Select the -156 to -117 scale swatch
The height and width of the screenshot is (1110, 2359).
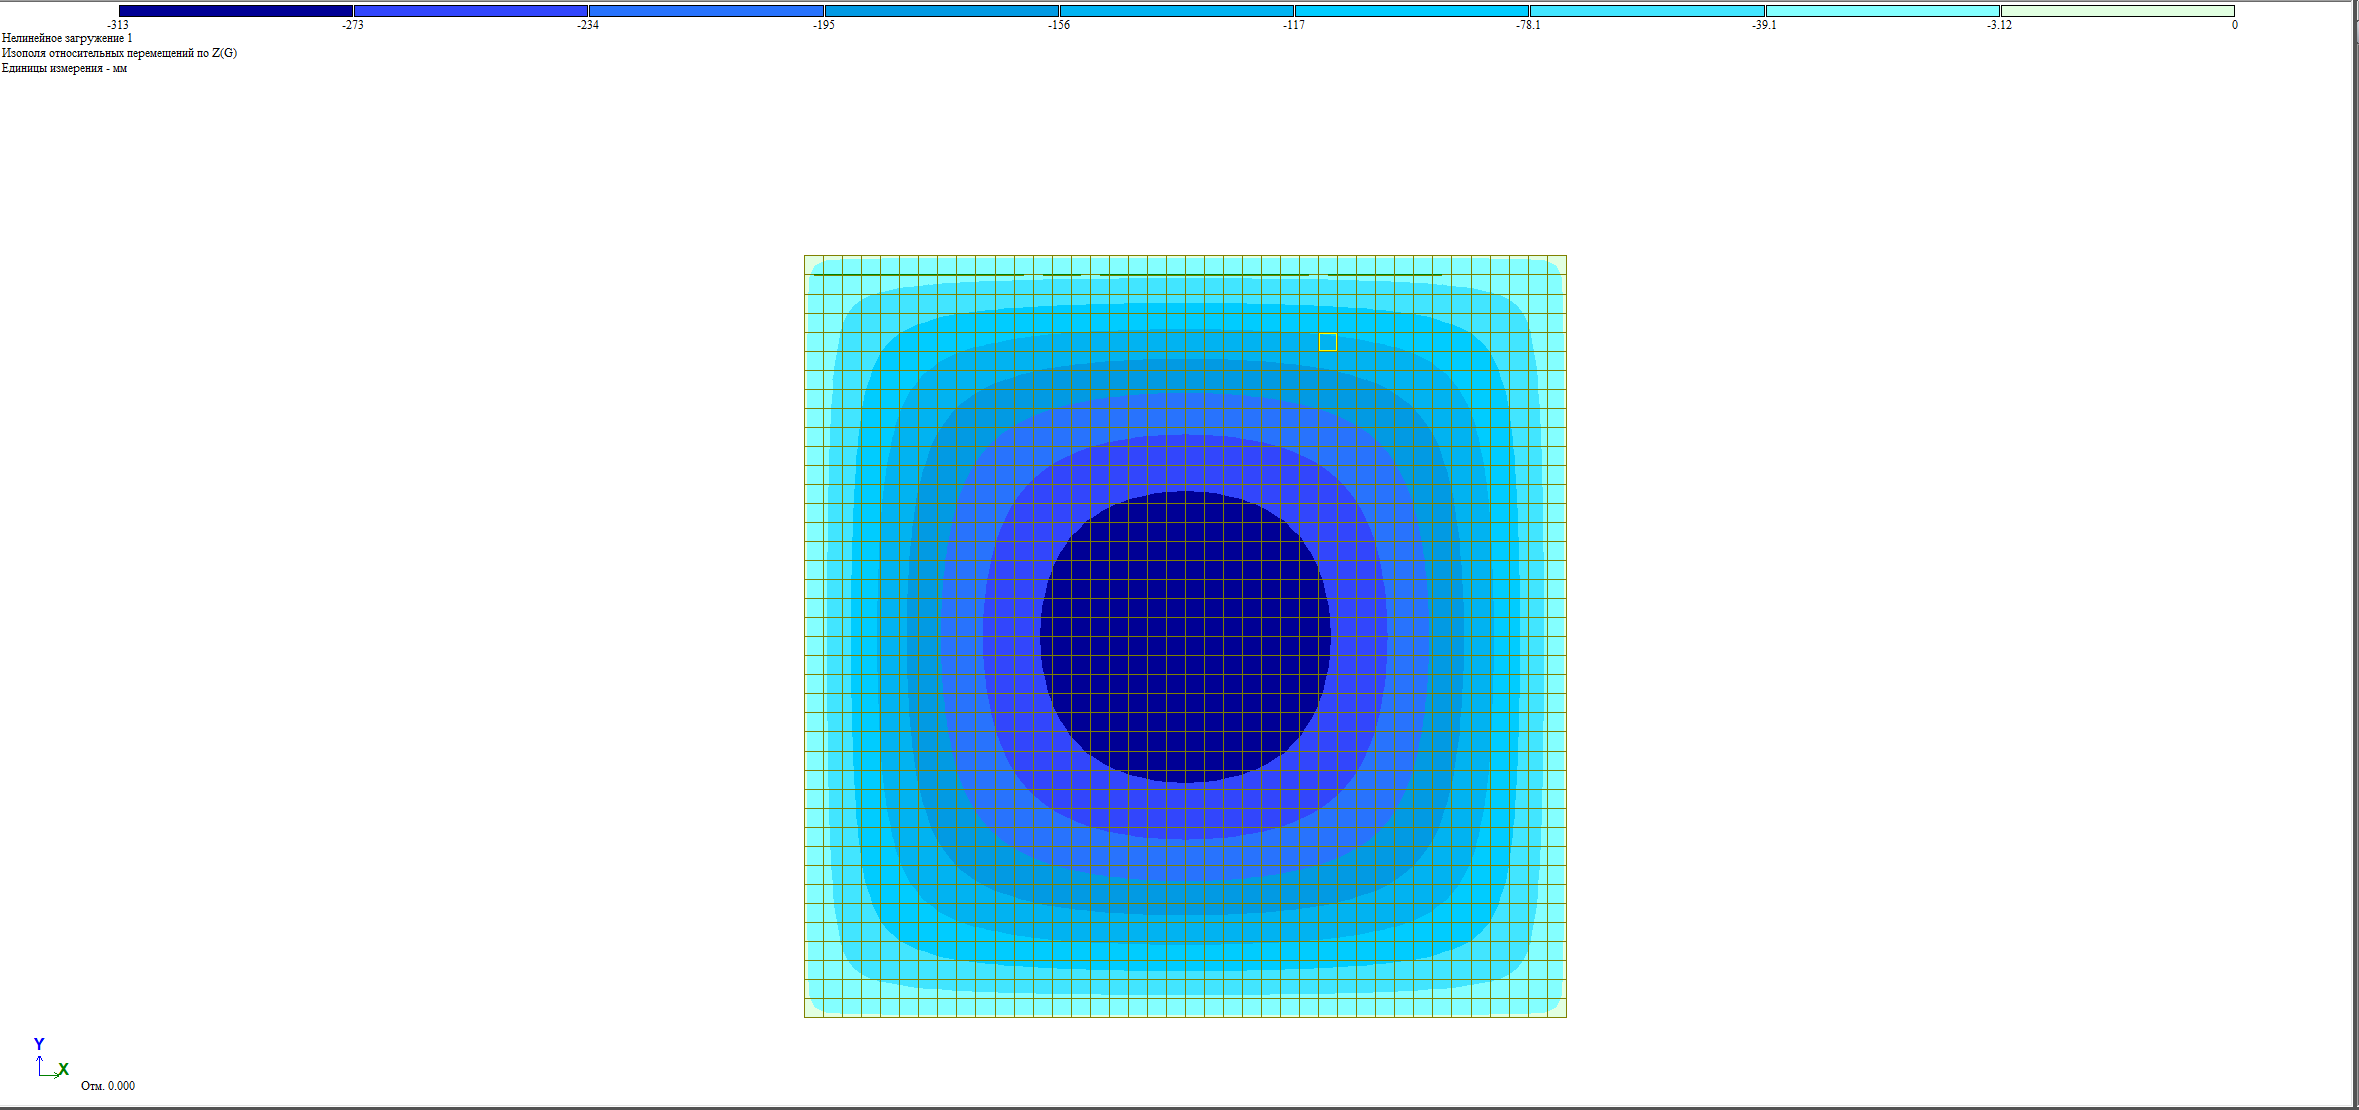pos(1177,11)
